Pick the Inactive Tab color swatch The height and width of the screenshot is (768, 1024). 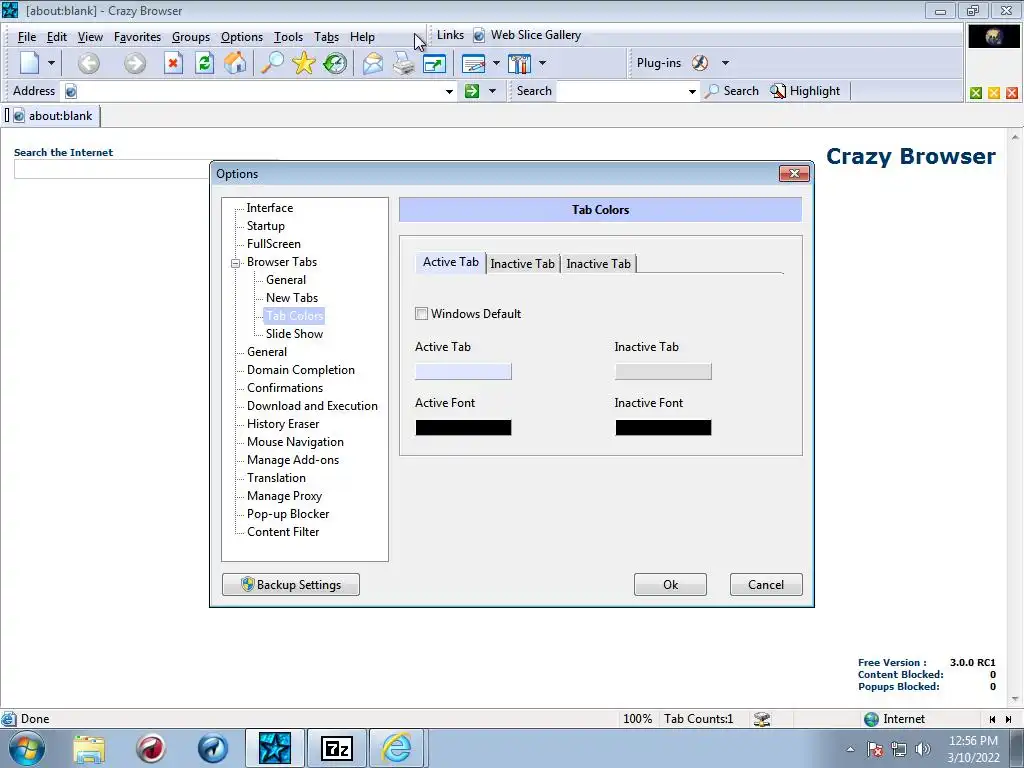(x=663, y=372)
